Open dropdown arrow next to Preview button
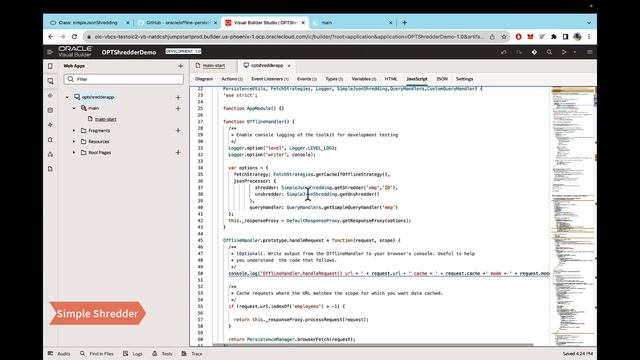The height and width of the screenshot is (360, 640). pyautogui.click(x=575, y=52)
